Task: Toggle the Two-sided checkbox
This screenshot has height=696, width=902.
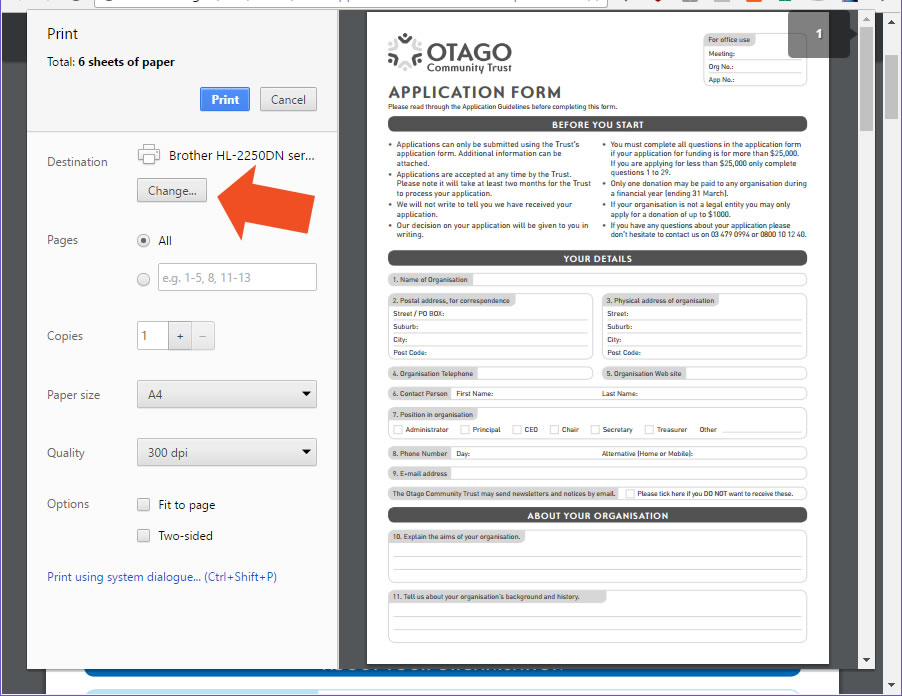Action: [144, 536]
